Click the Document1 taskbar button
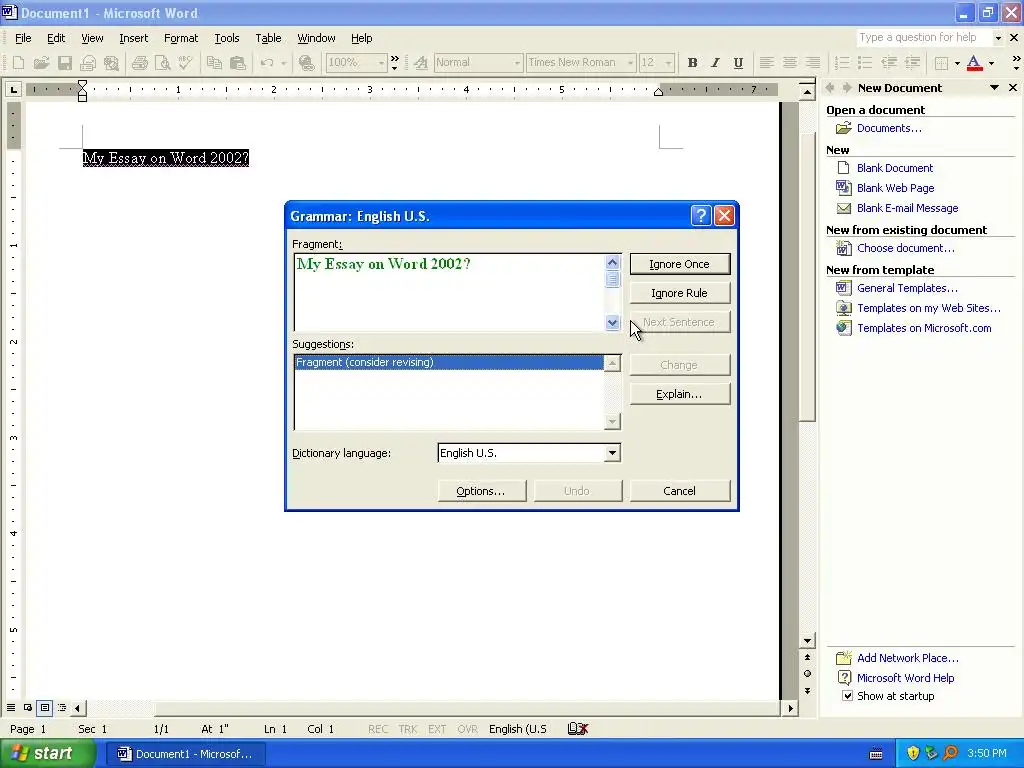This screenshot has height=768, width=1024. click(186, 754)
